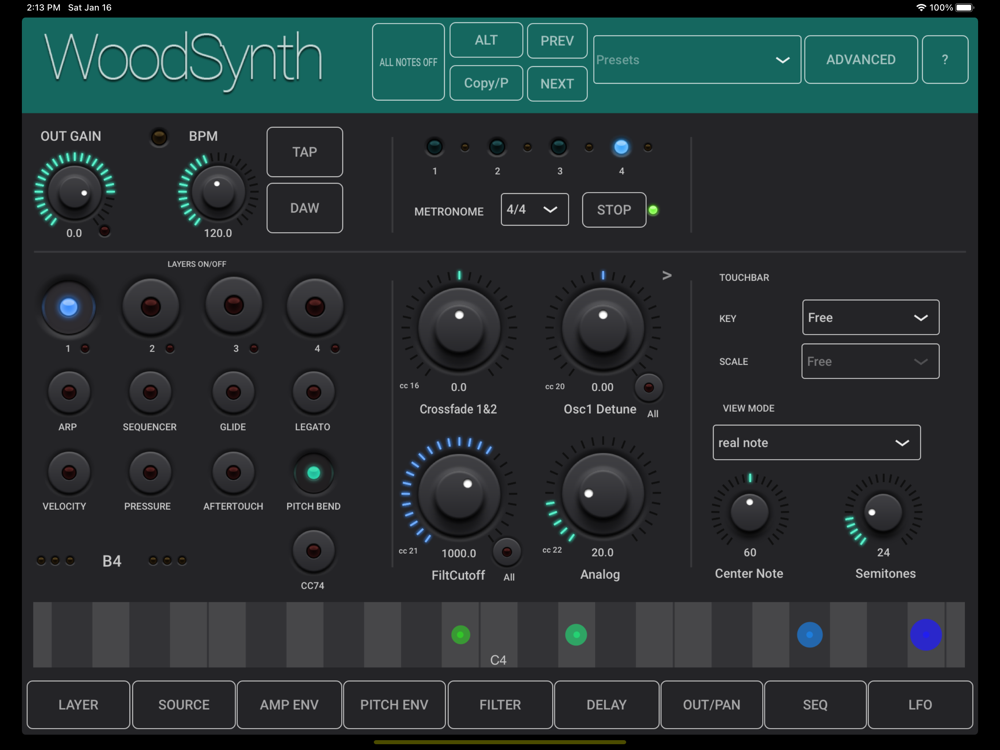
Task: Disable the PITCH BEND toggle
Action: pos(313,473)
